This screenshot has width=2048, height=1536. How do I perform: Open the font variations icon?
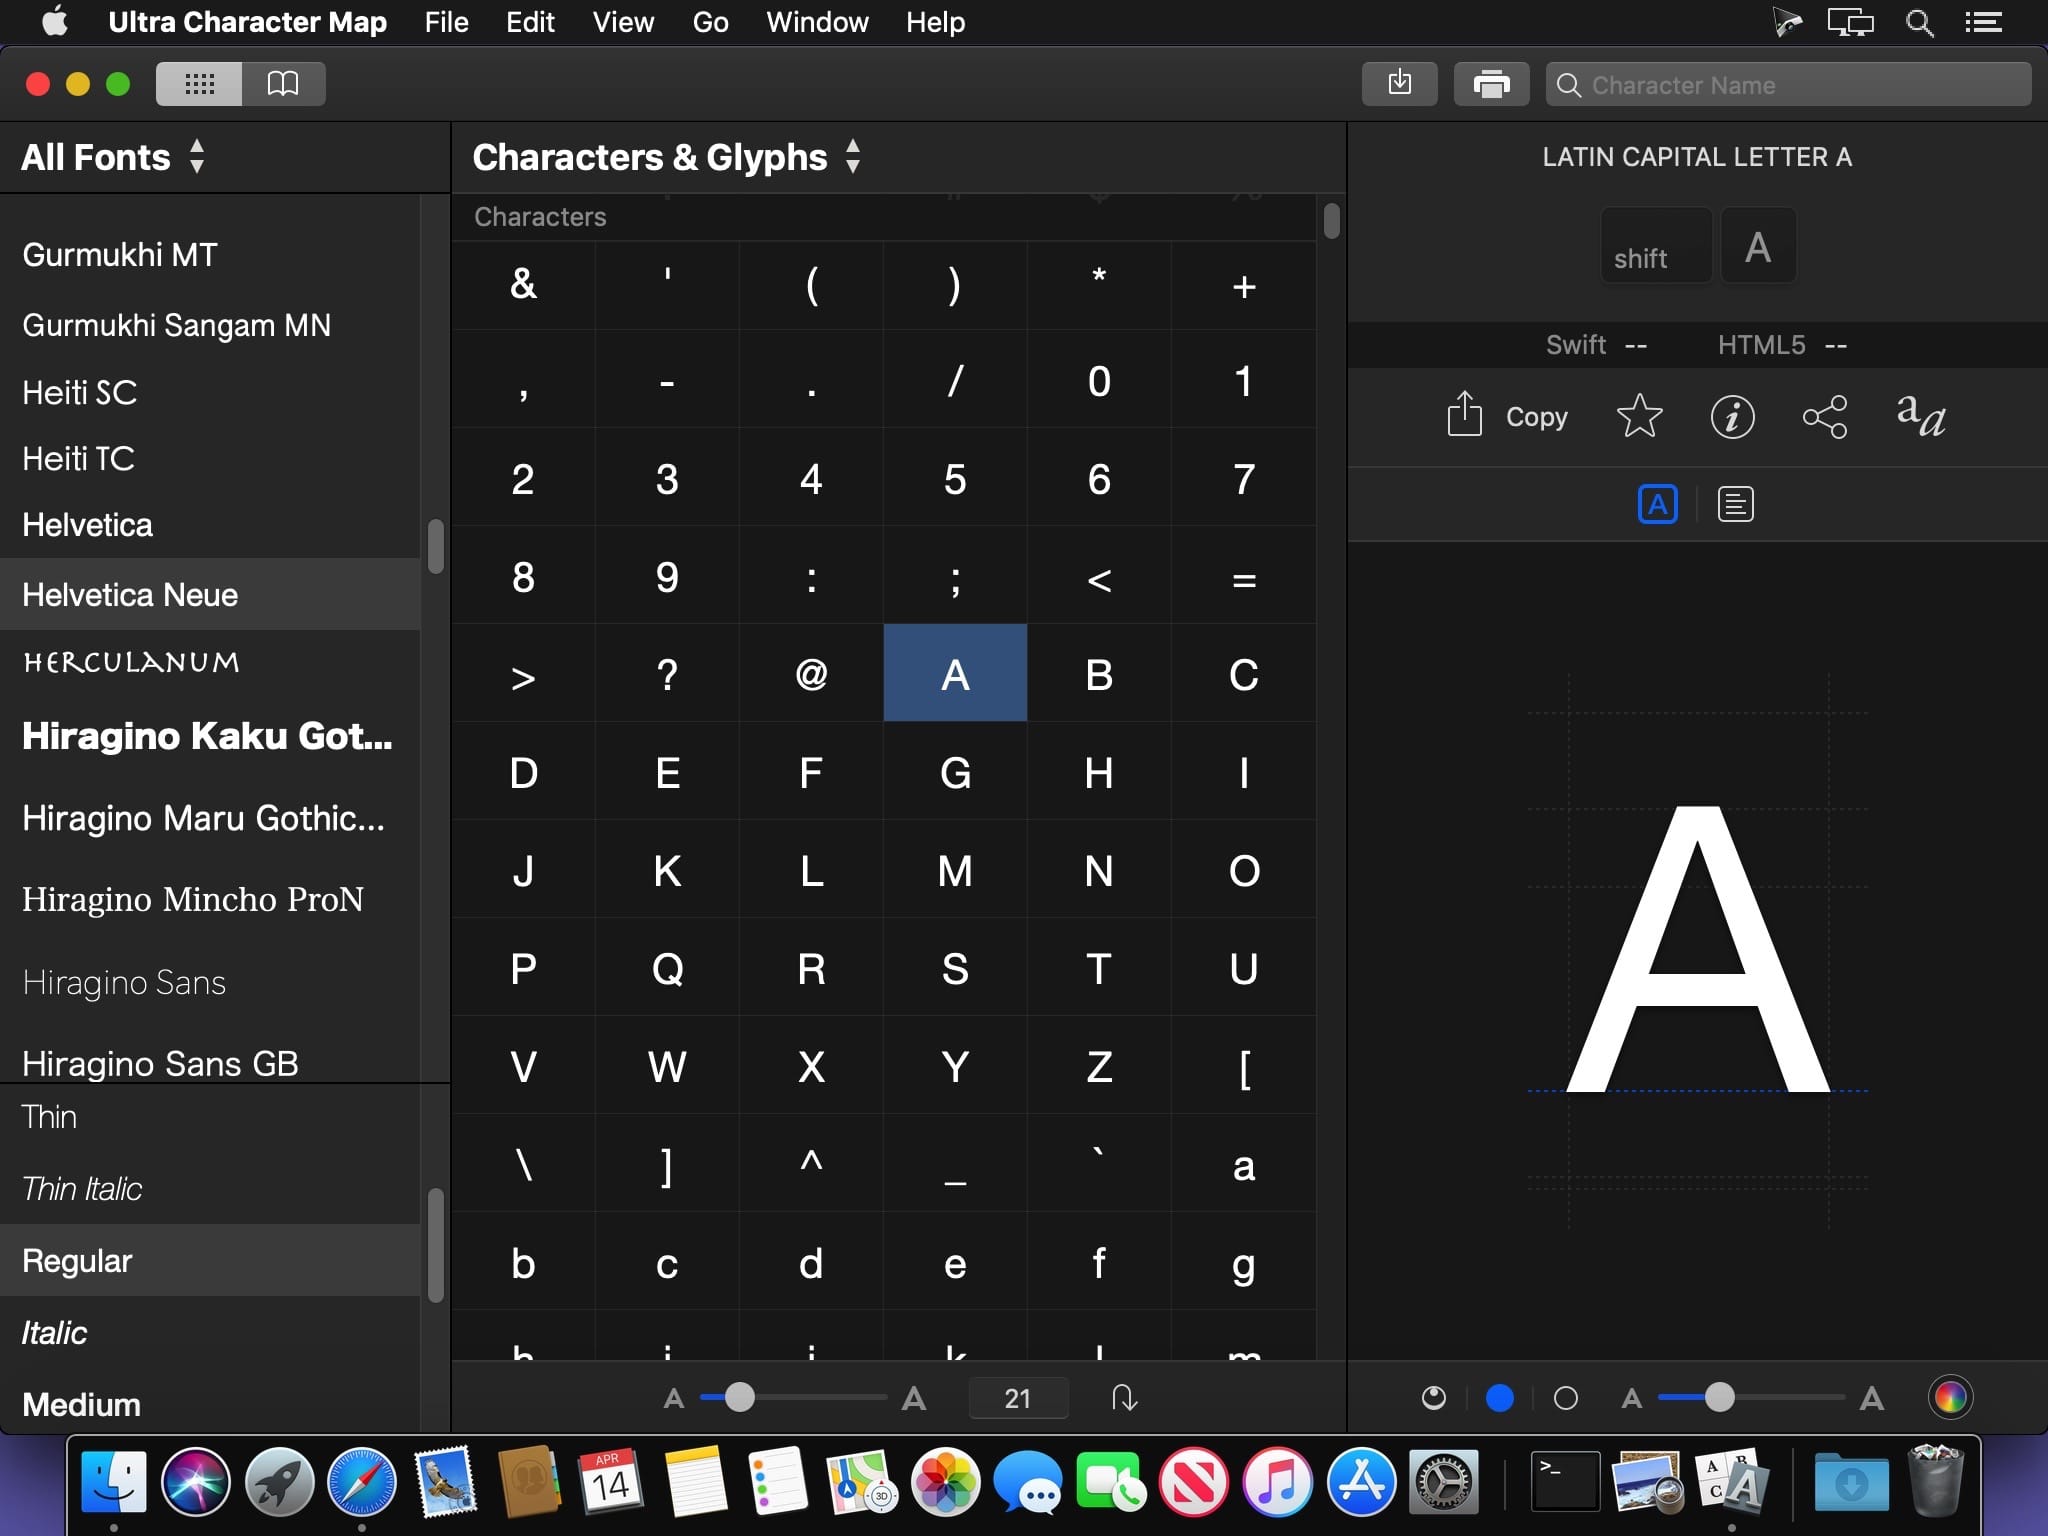point(1921,416)
